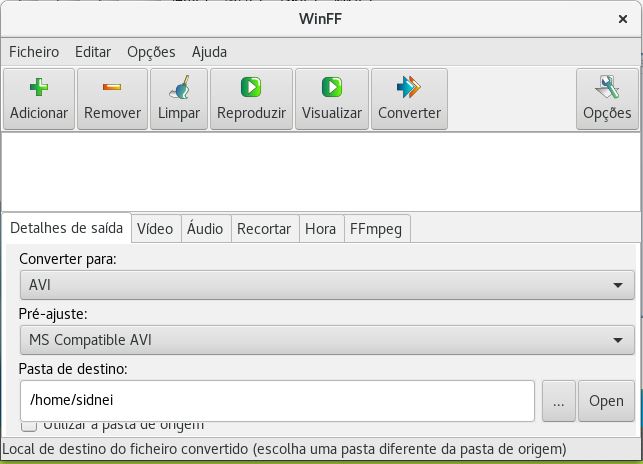Switch to the Áudio tab
Image resolution: width=643 pixels, height=464 pixels.
click(x=205, y=229)
